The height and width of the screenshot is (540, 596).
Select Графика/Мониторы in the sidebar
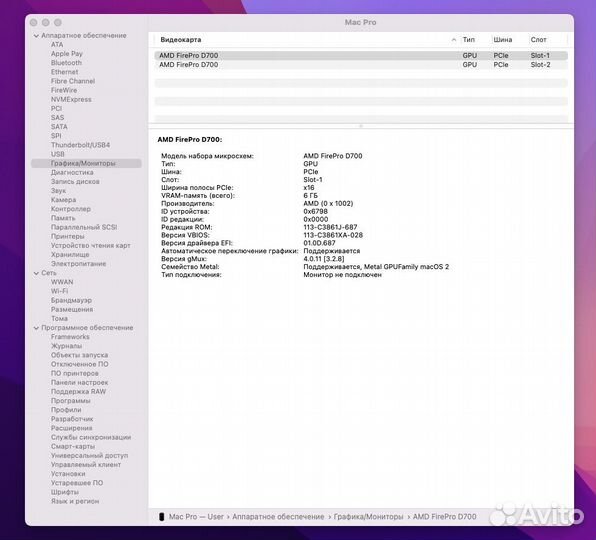tap(86, 163)
